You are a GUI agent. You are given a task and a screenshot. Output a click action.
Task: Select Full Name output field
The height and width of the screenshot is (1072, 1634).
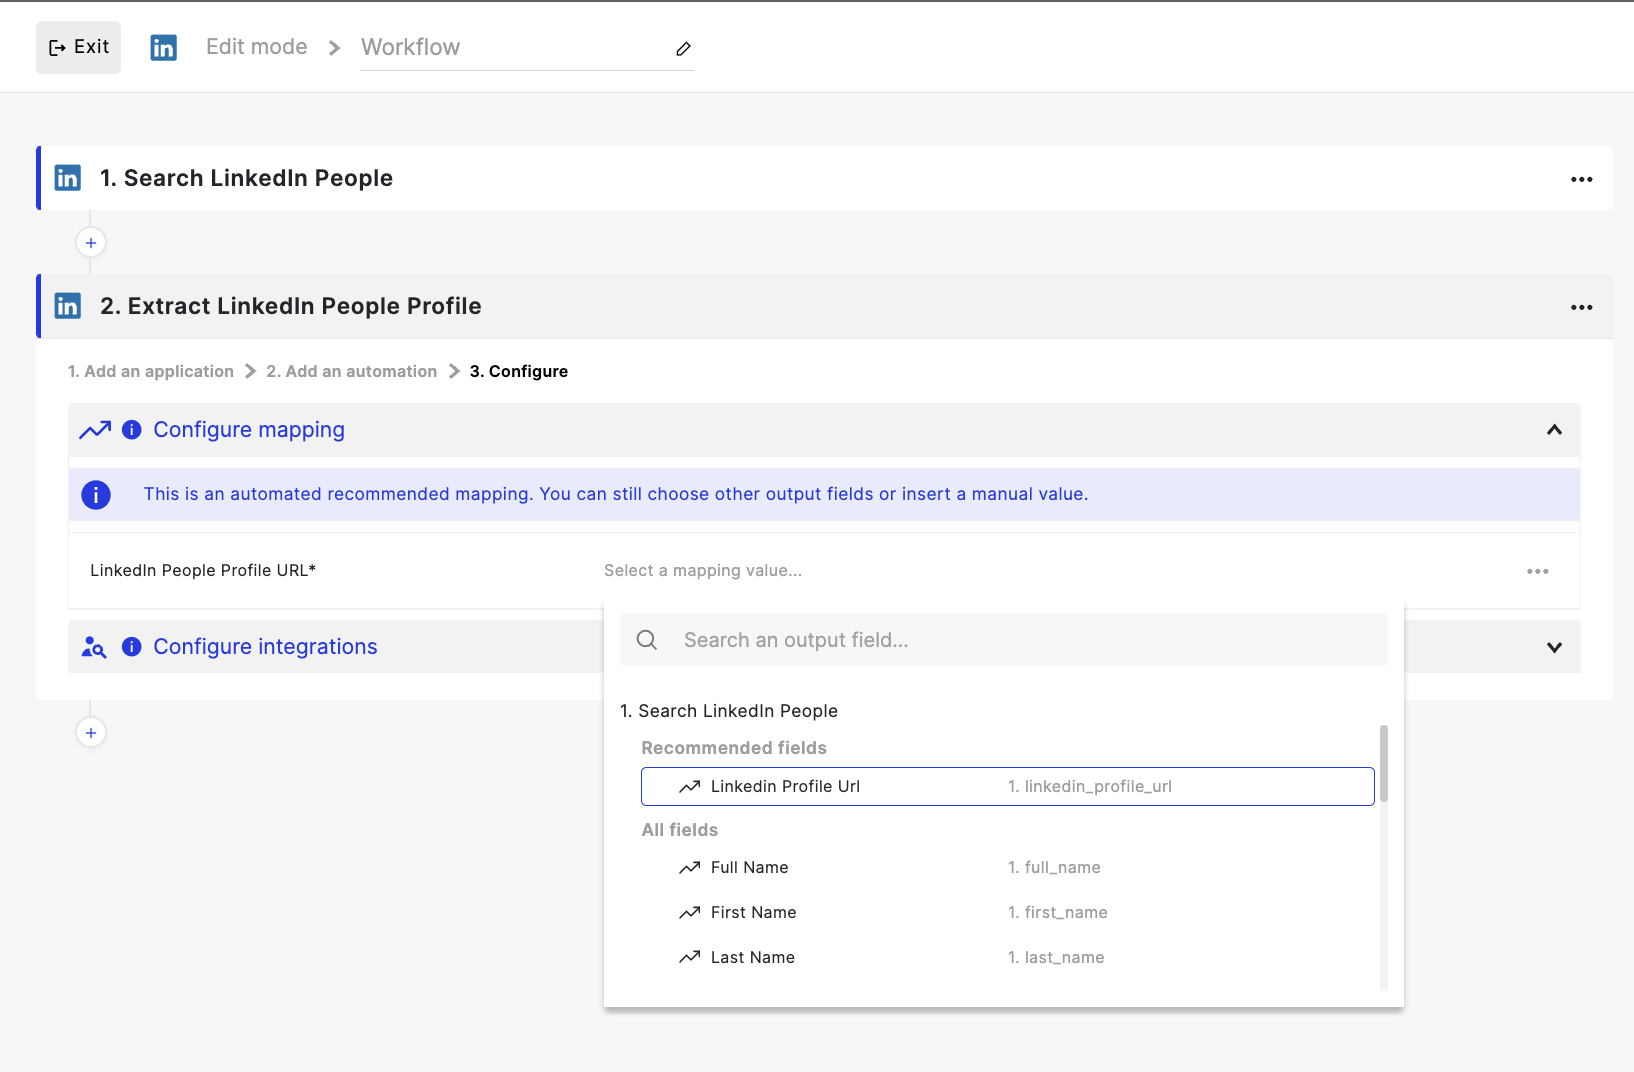click(x=1008, y=868)
